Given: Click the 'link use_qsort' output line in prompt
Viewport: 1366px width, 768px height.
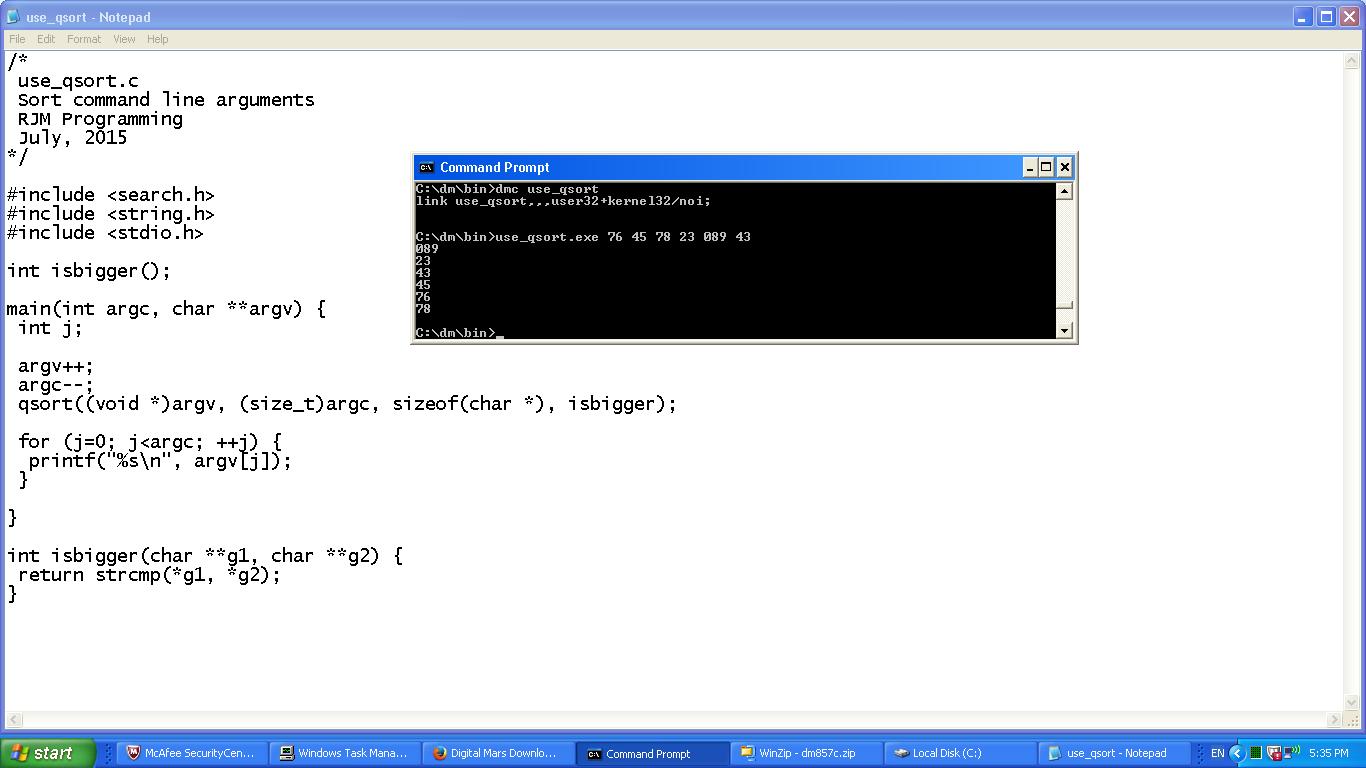Looking at the screenshot, I should click(563, 201).
